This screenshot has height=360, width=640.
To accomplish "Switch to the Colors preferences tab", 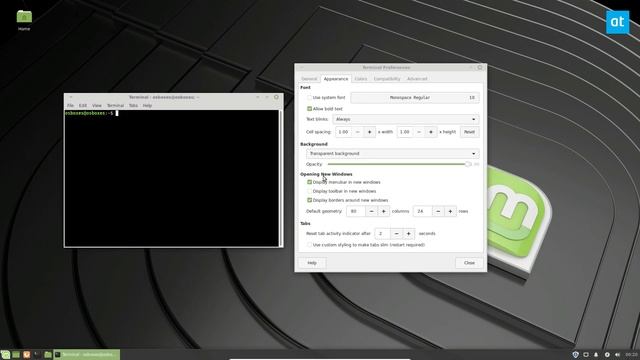I will 361,79.
